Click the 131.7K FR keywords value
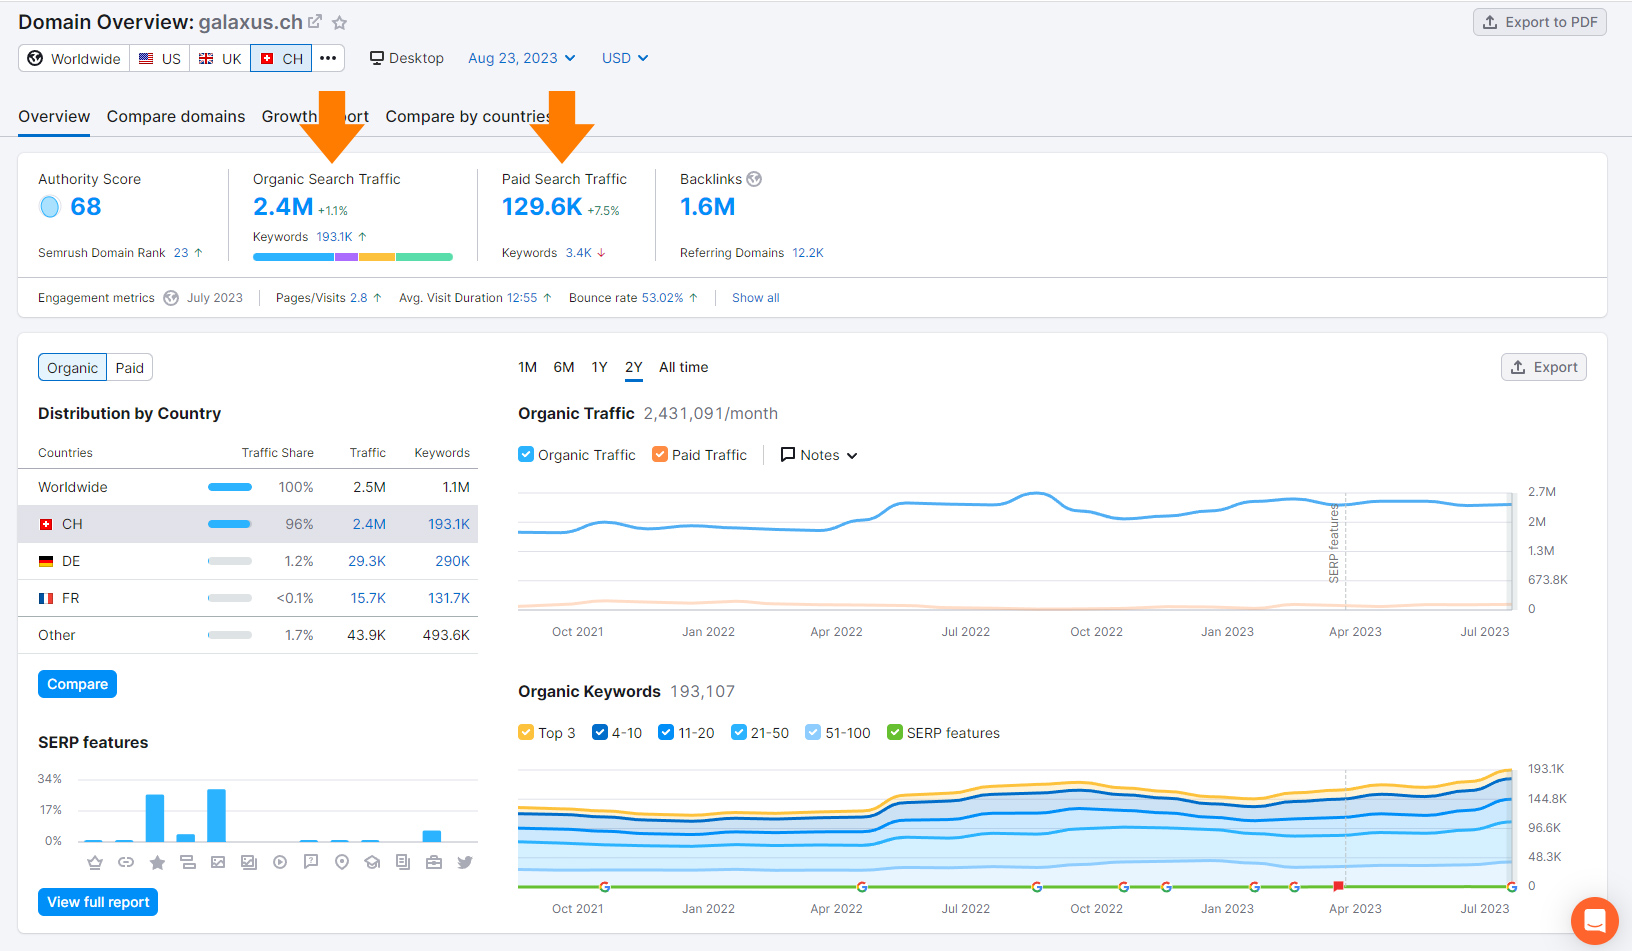This screenshot has width=1632, height=951. [449, 598]
